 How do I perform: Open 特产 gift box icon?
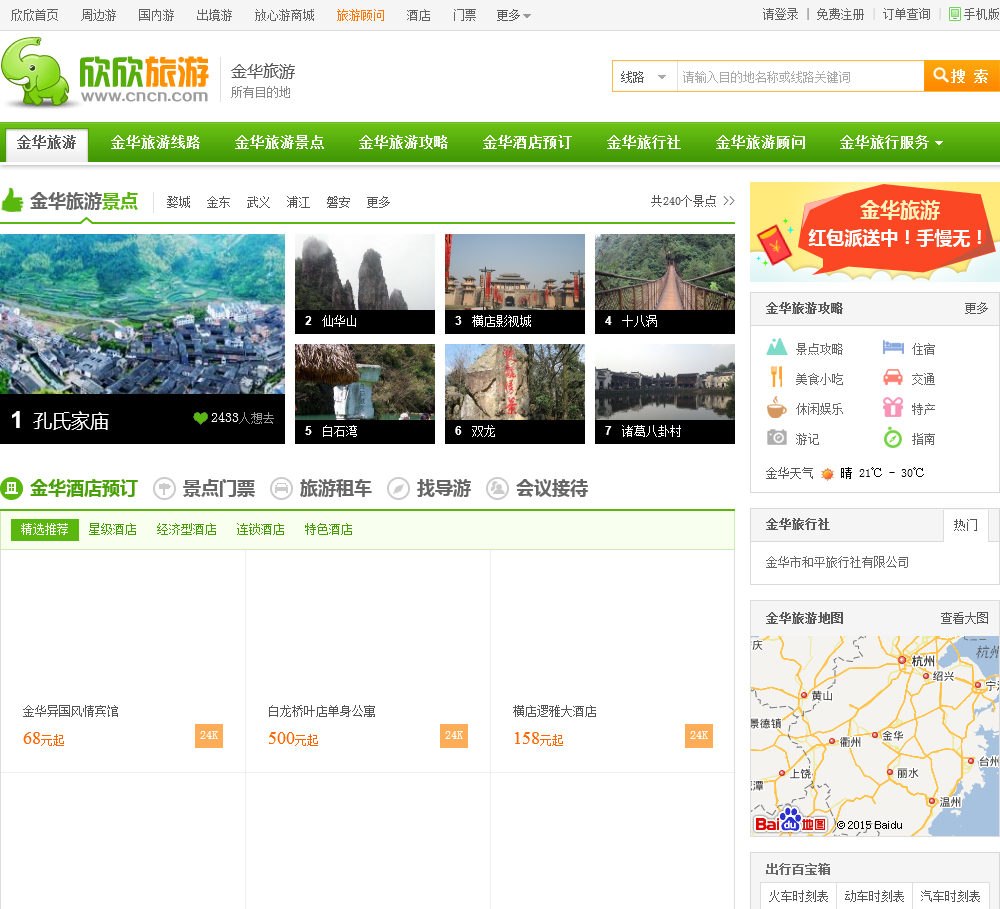[x=893, y=407]
